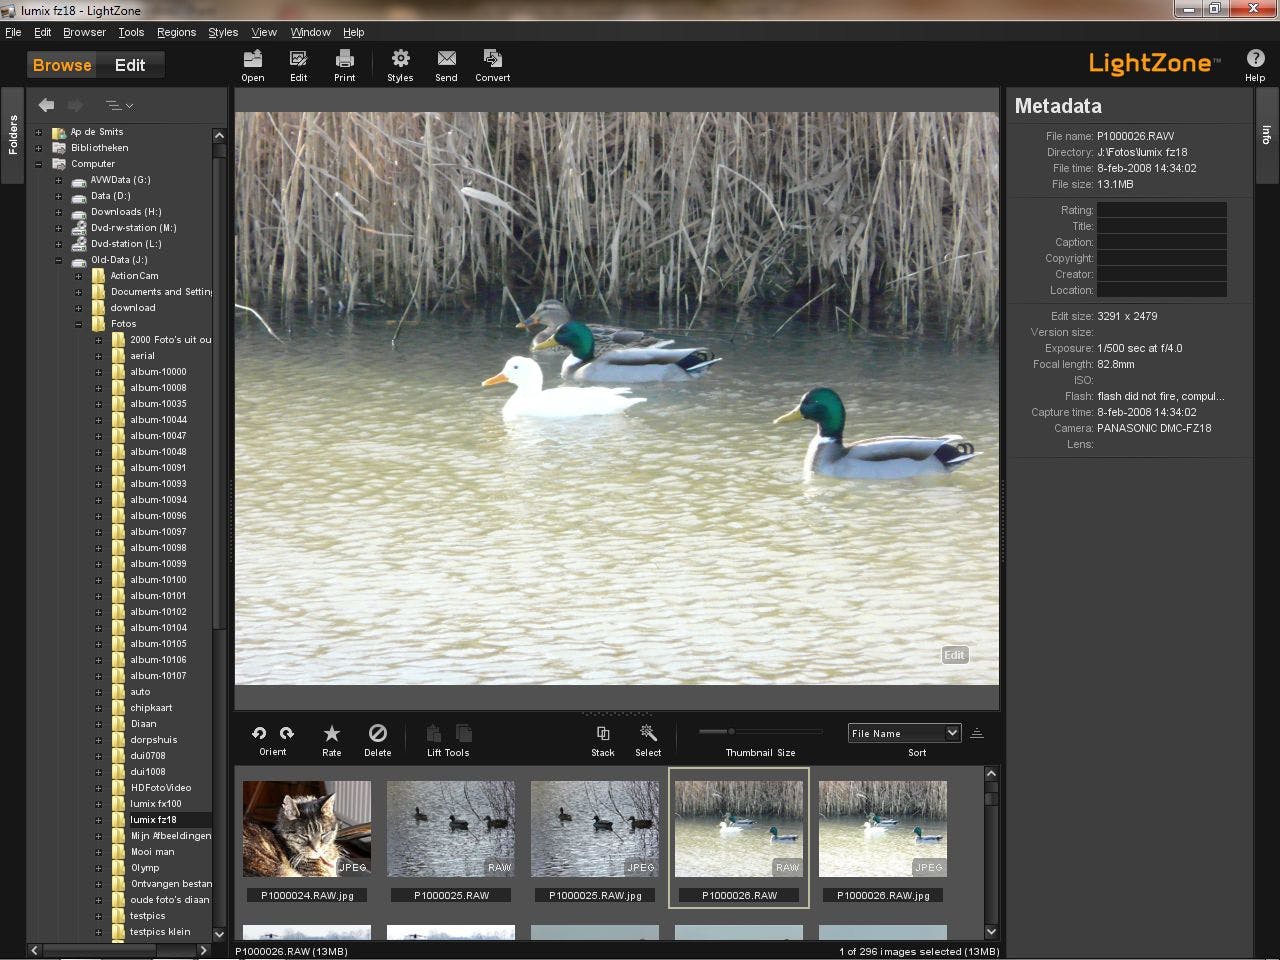Select thumbnail P1000025.RAW.jpg
The image size is (1280, 960).
[x=595, y=829]
